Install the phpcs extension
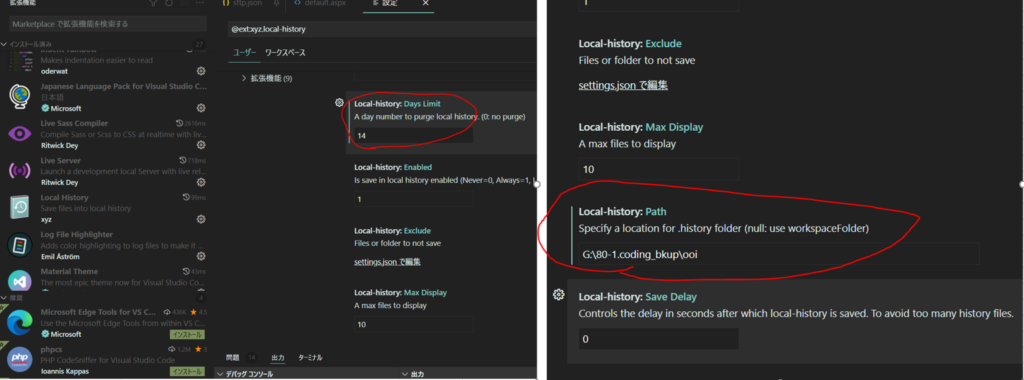 tap(187, 372)
